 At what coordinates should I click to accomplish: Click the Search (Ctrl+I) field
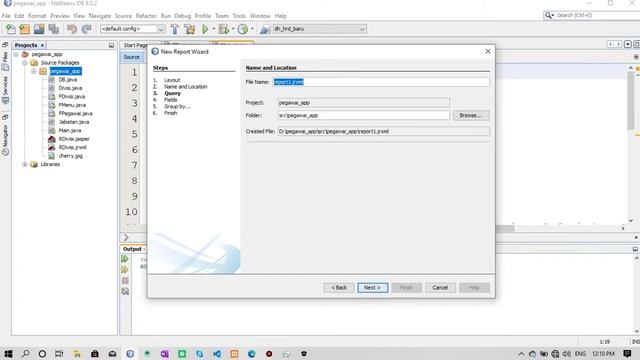click(x=596, y=15)
